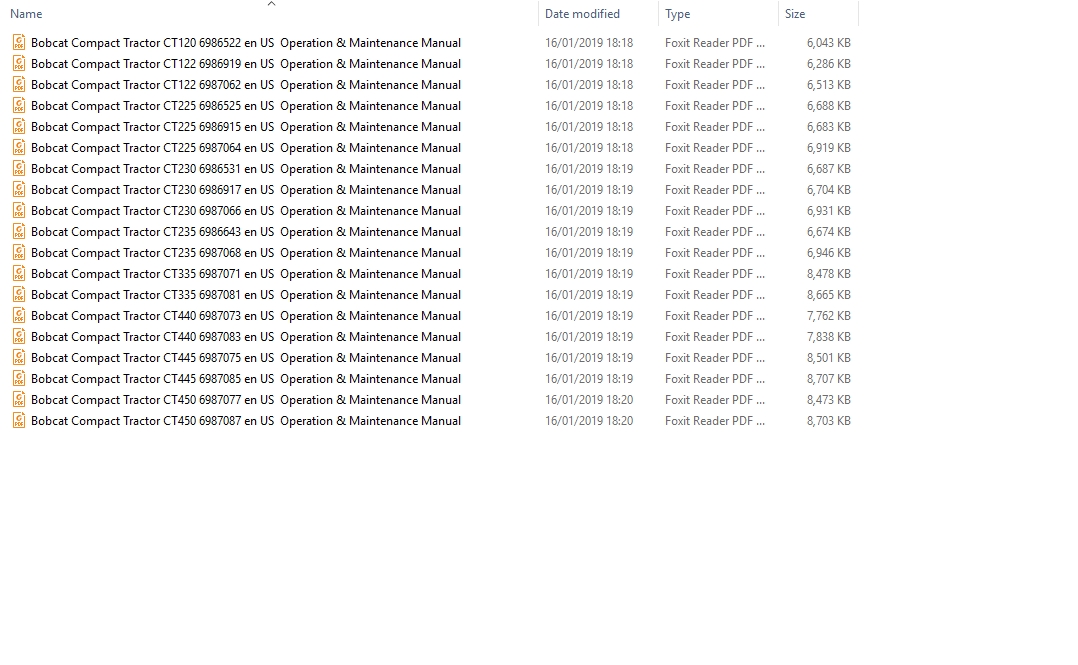Image resolution: width=1078 pixels, height=665 pixels.
Task: Click file name Bobcat Compact Tractor CT445 6987075
Action: (x=246, y=358)
